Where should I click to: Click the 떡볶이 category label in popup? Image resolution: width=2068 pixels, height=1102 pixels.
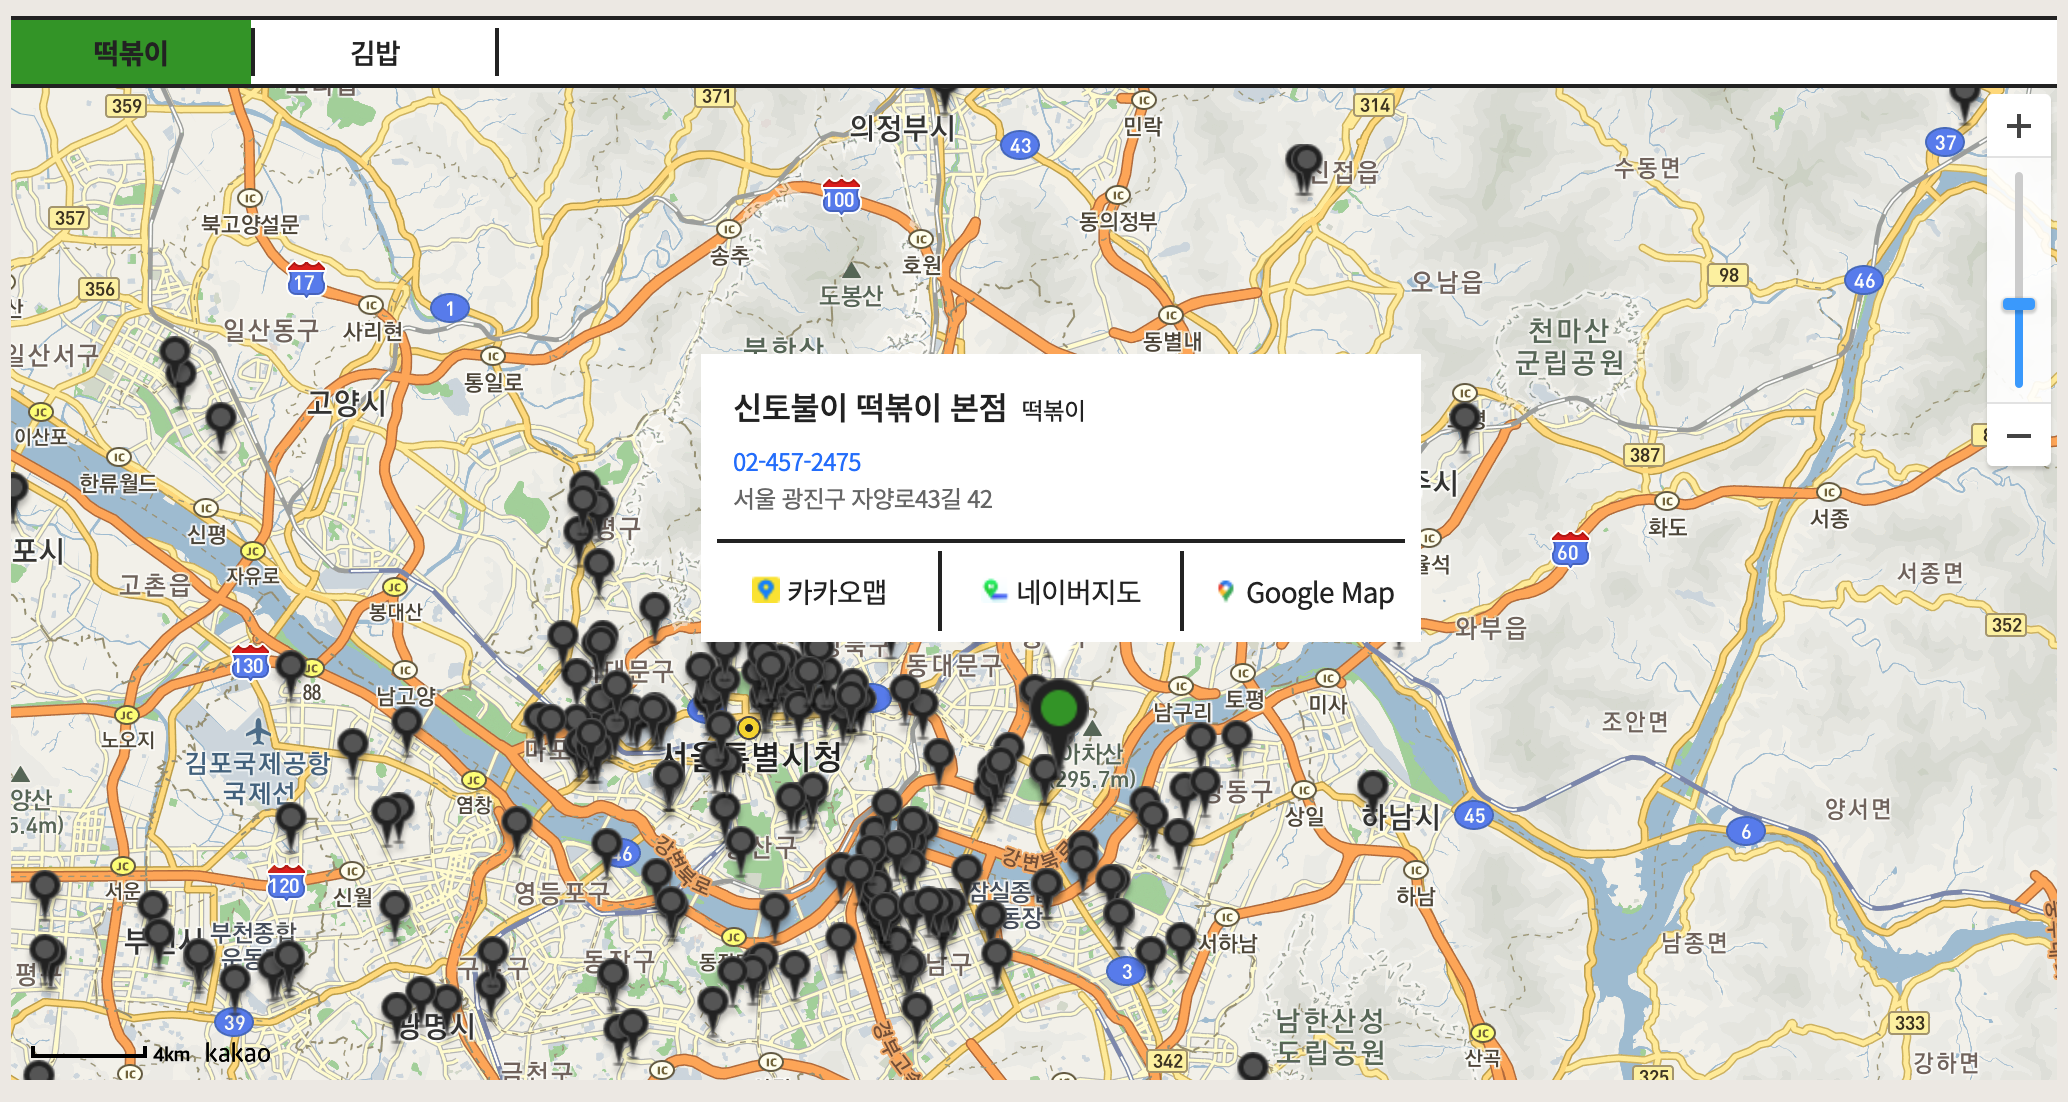[1053, 410]
